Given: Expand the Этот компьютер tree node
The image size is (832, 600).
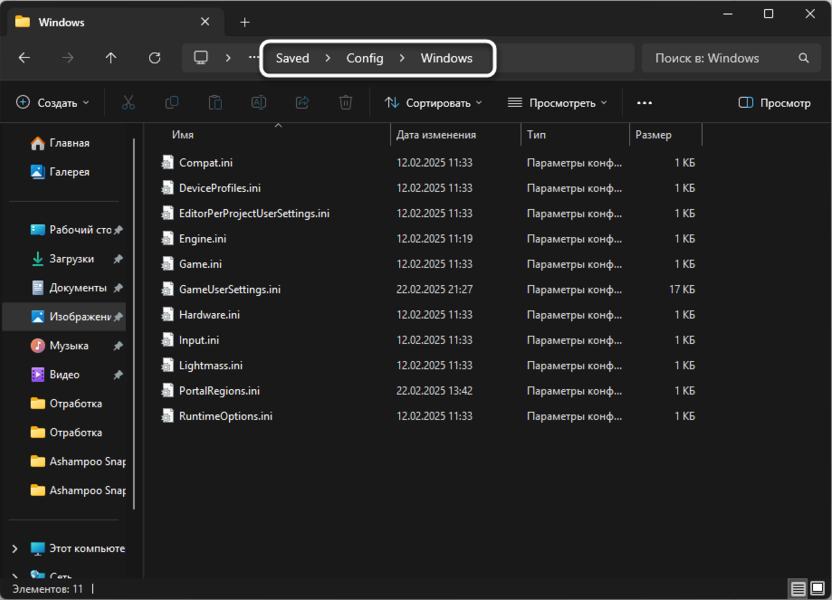Looking at the screenshot, I should pyautogui.click(x=14, y=548).
